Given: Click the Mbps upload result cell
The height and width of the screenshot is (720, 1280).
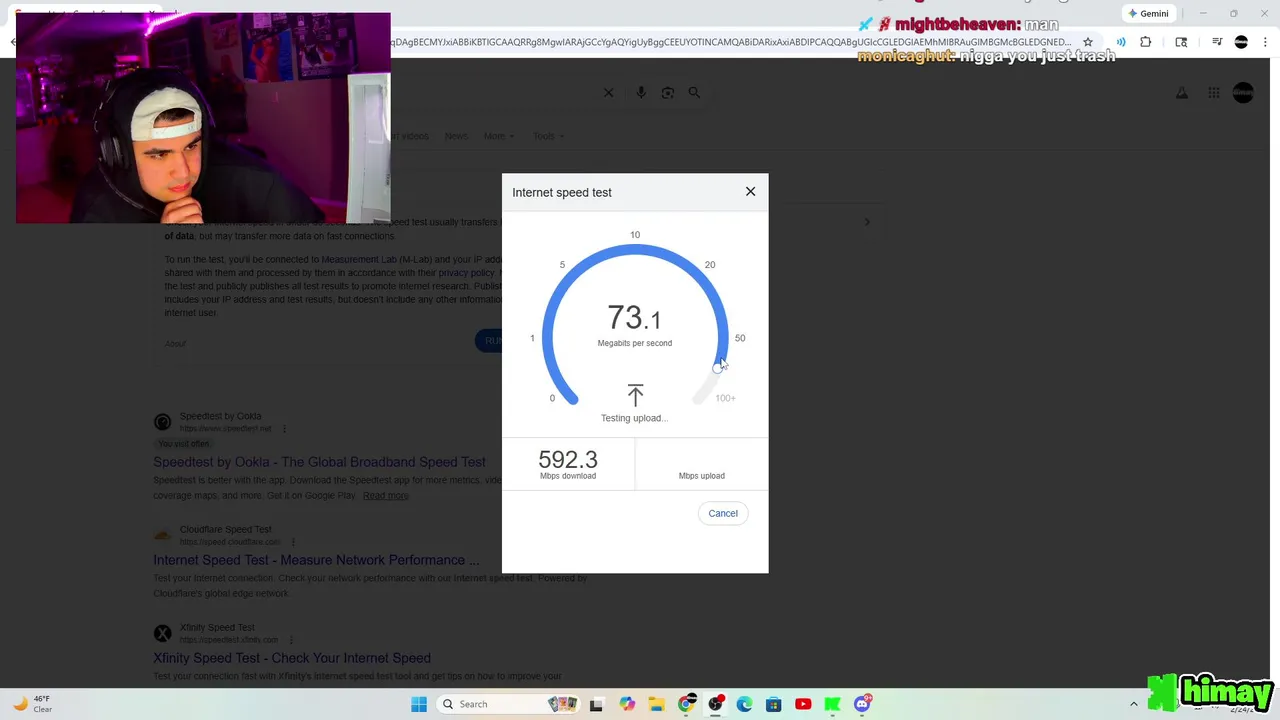Looking at the screenshot, I should click(x=701, y=465).
